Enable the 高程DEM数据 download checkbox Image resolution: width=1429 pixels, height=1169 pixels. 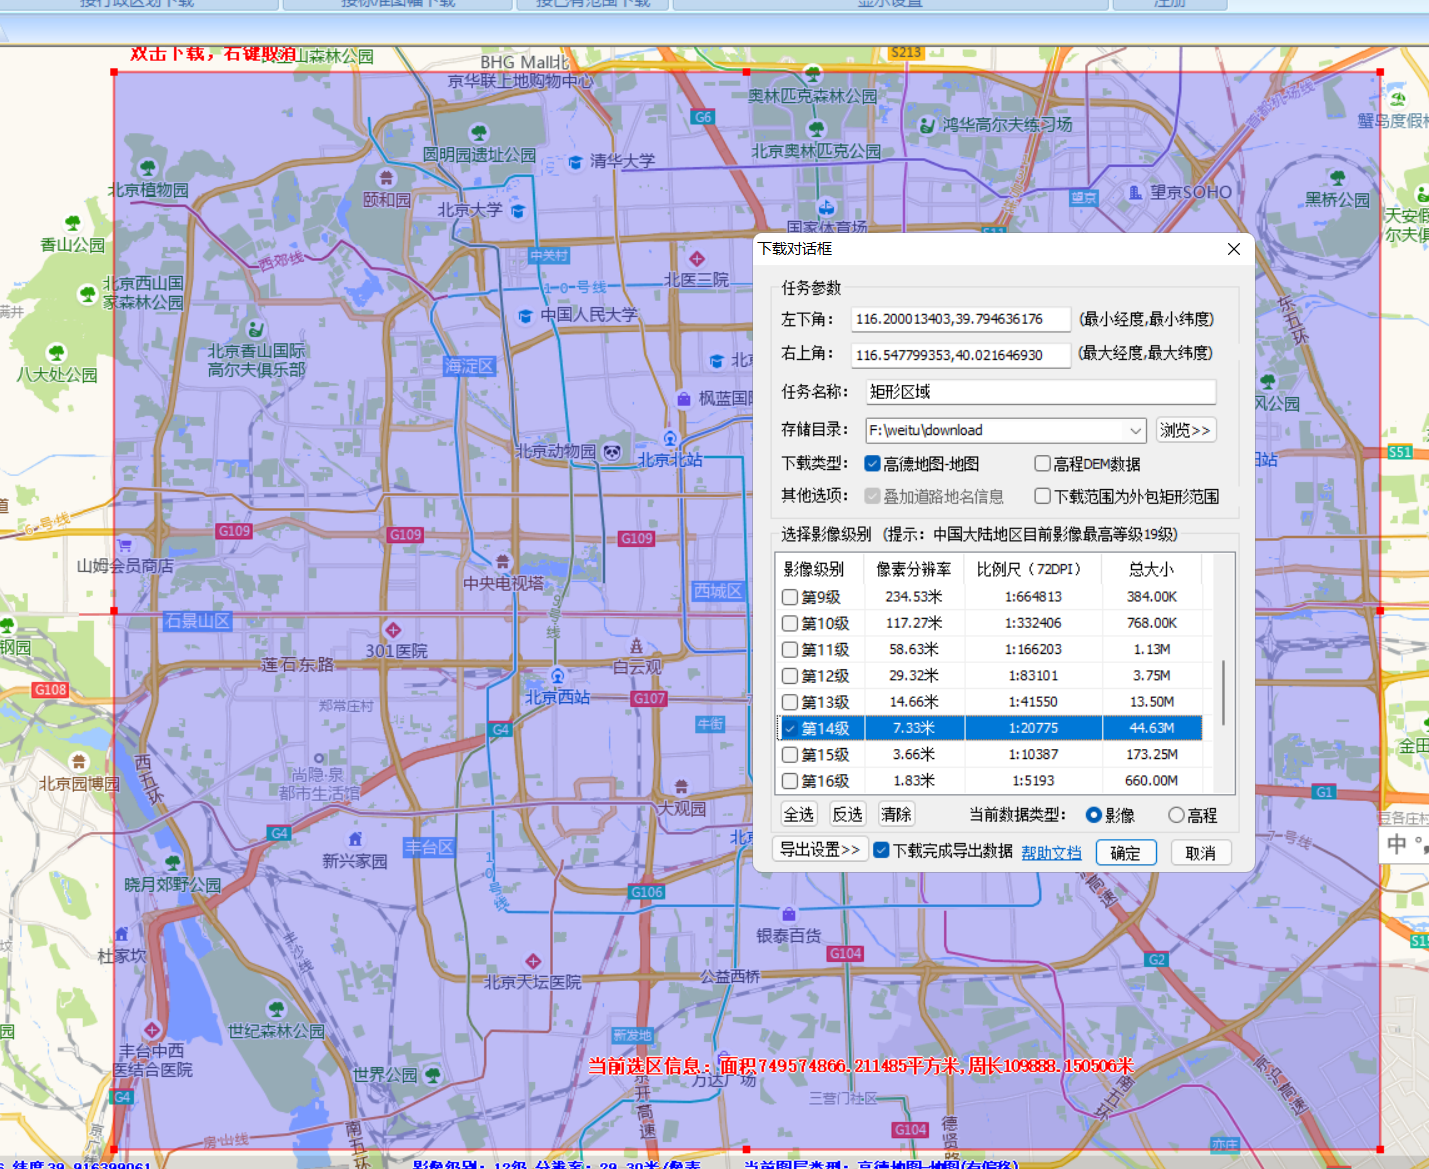(x=1043, y=463)
